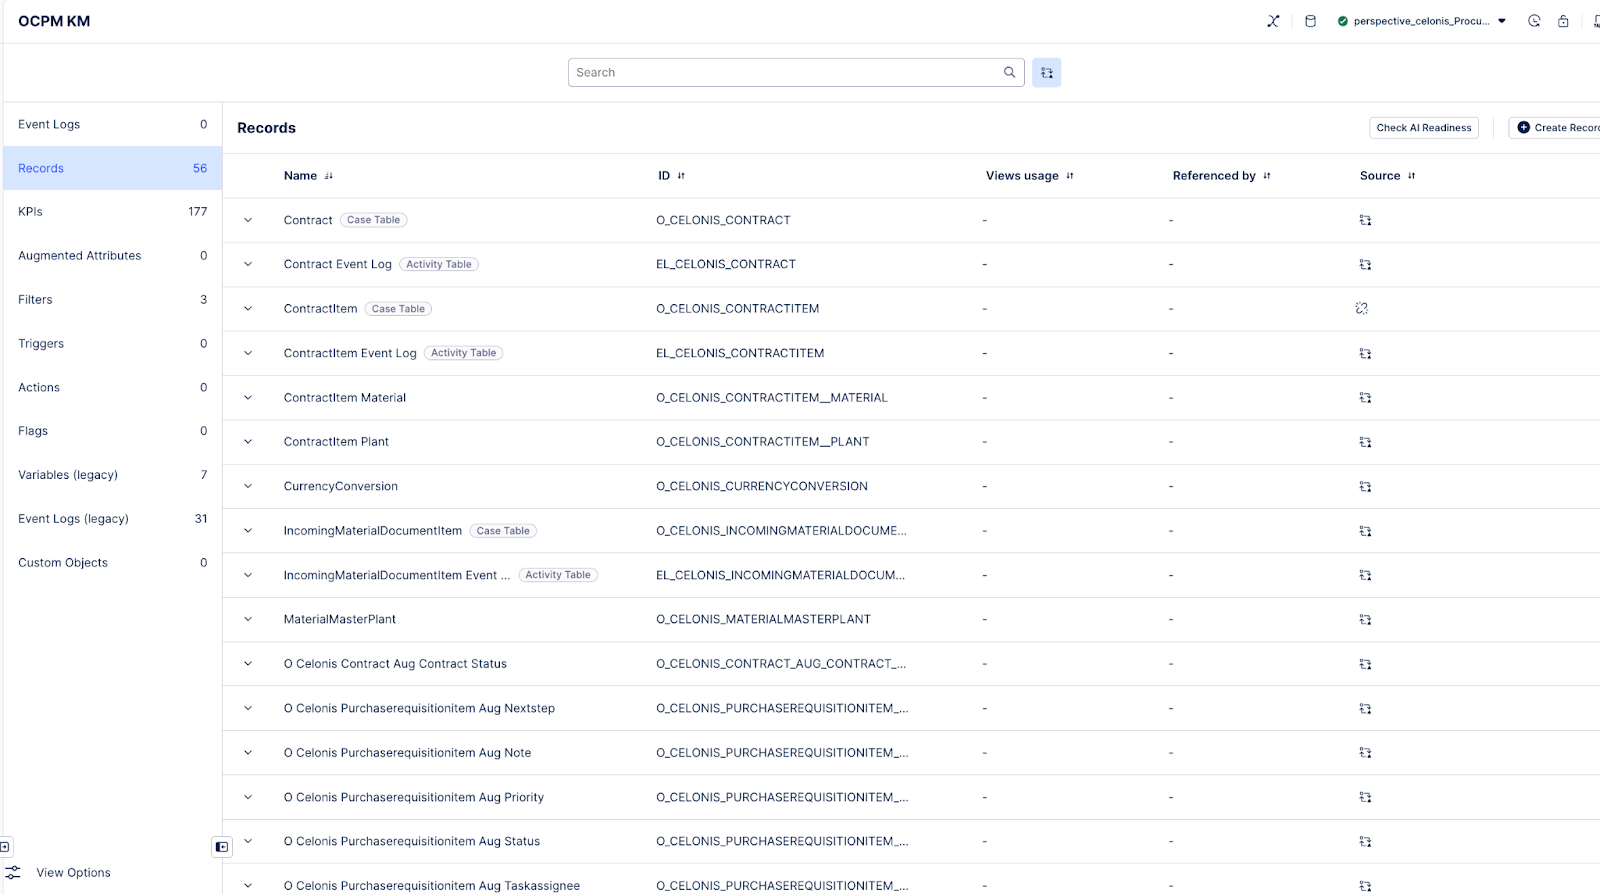Collapse the left sidebar using the panel toggle
Viewport: 1600px width, 894px height.
point(222,847)
